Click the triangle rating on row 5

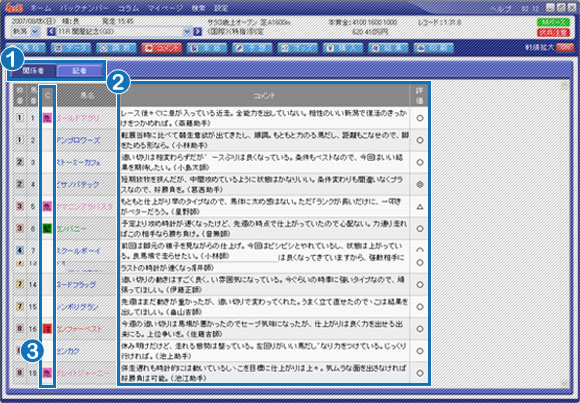point(420,206)
